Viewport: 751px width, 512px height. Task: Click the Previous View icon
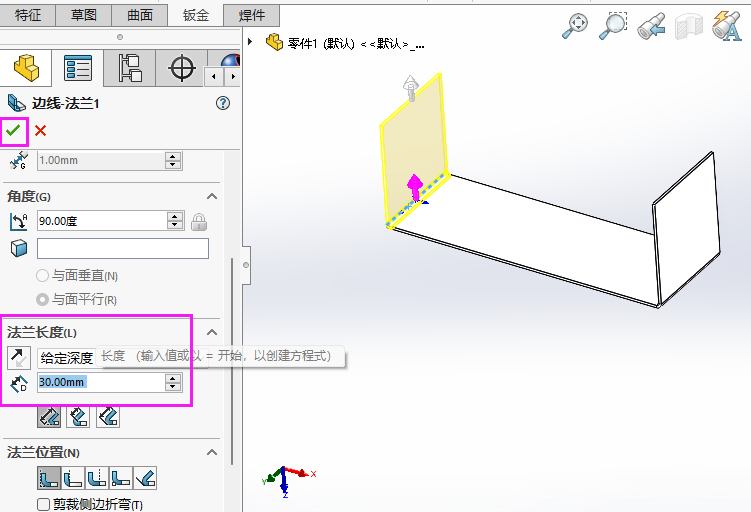pos(651,25)
